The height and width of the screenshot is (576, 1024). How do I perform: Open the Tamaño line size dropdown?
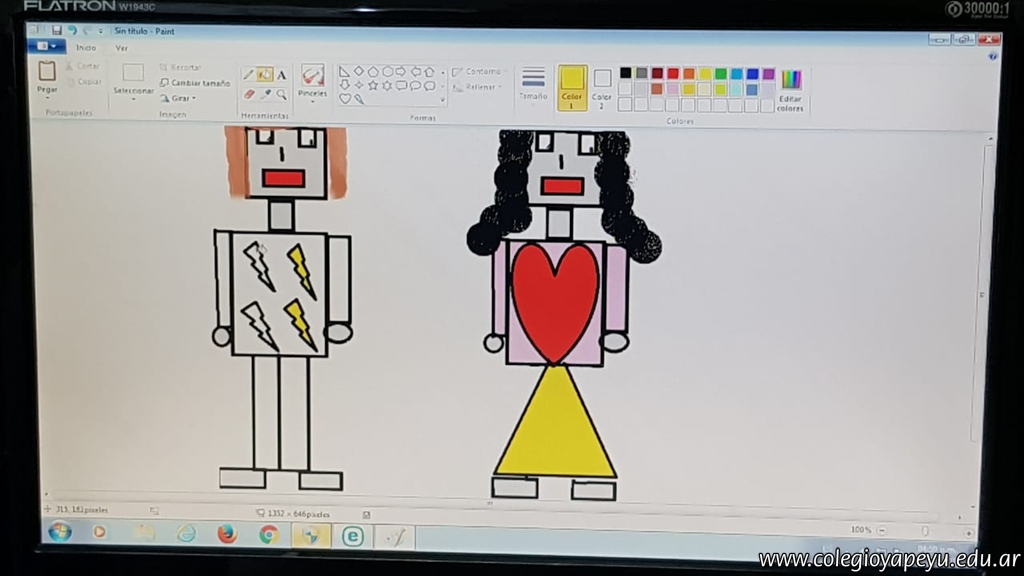point(533,85)
